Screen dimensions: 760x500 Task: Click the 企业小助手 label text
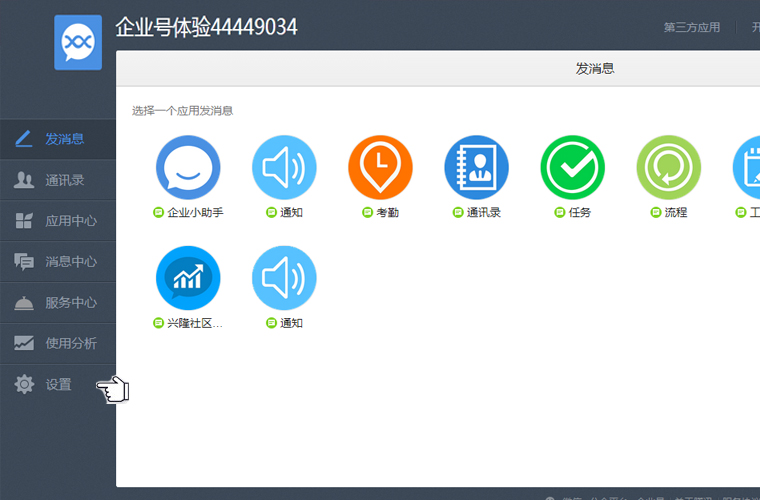pos(195,213)
